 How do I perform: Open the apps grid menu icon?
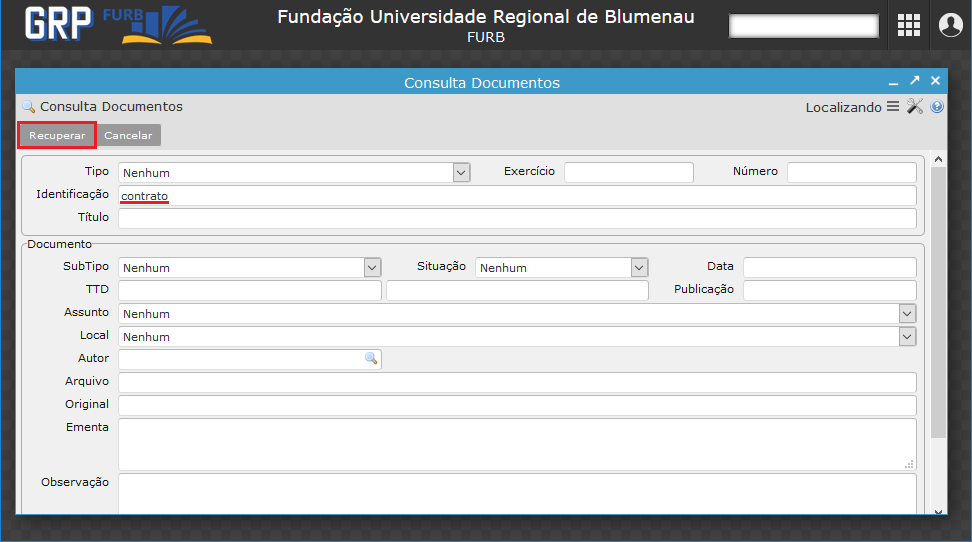(x=908, y=26)
